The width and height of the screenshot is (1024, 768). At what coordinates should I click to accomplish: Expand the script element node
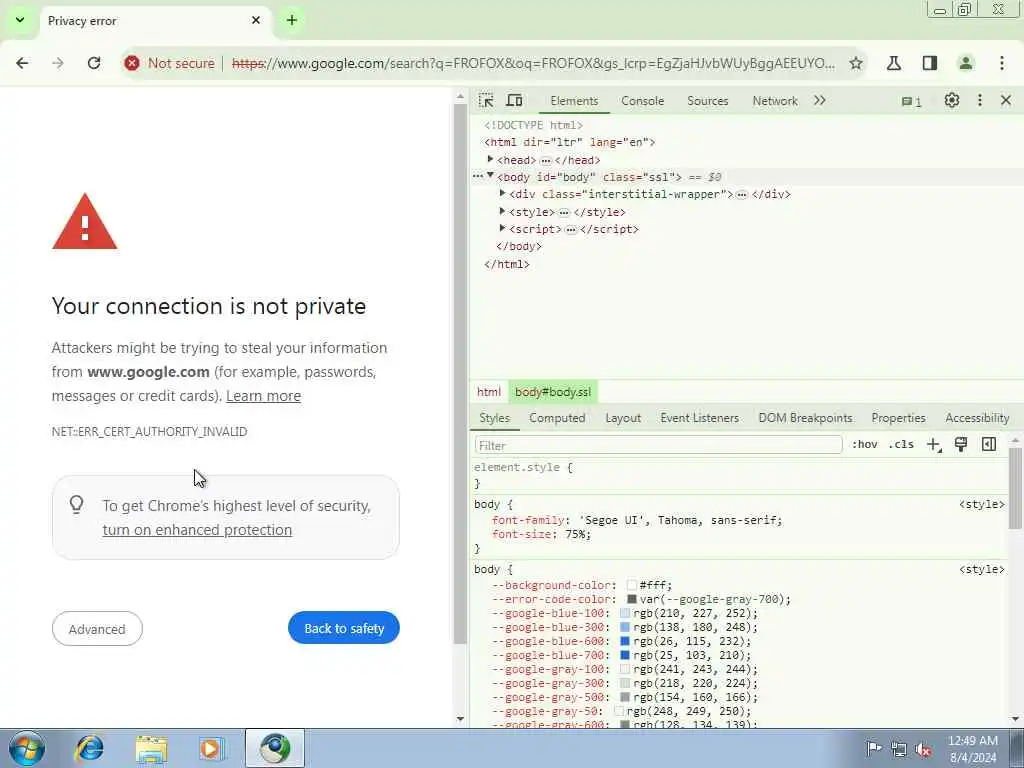pyautogui.click(x=502, y=228)
